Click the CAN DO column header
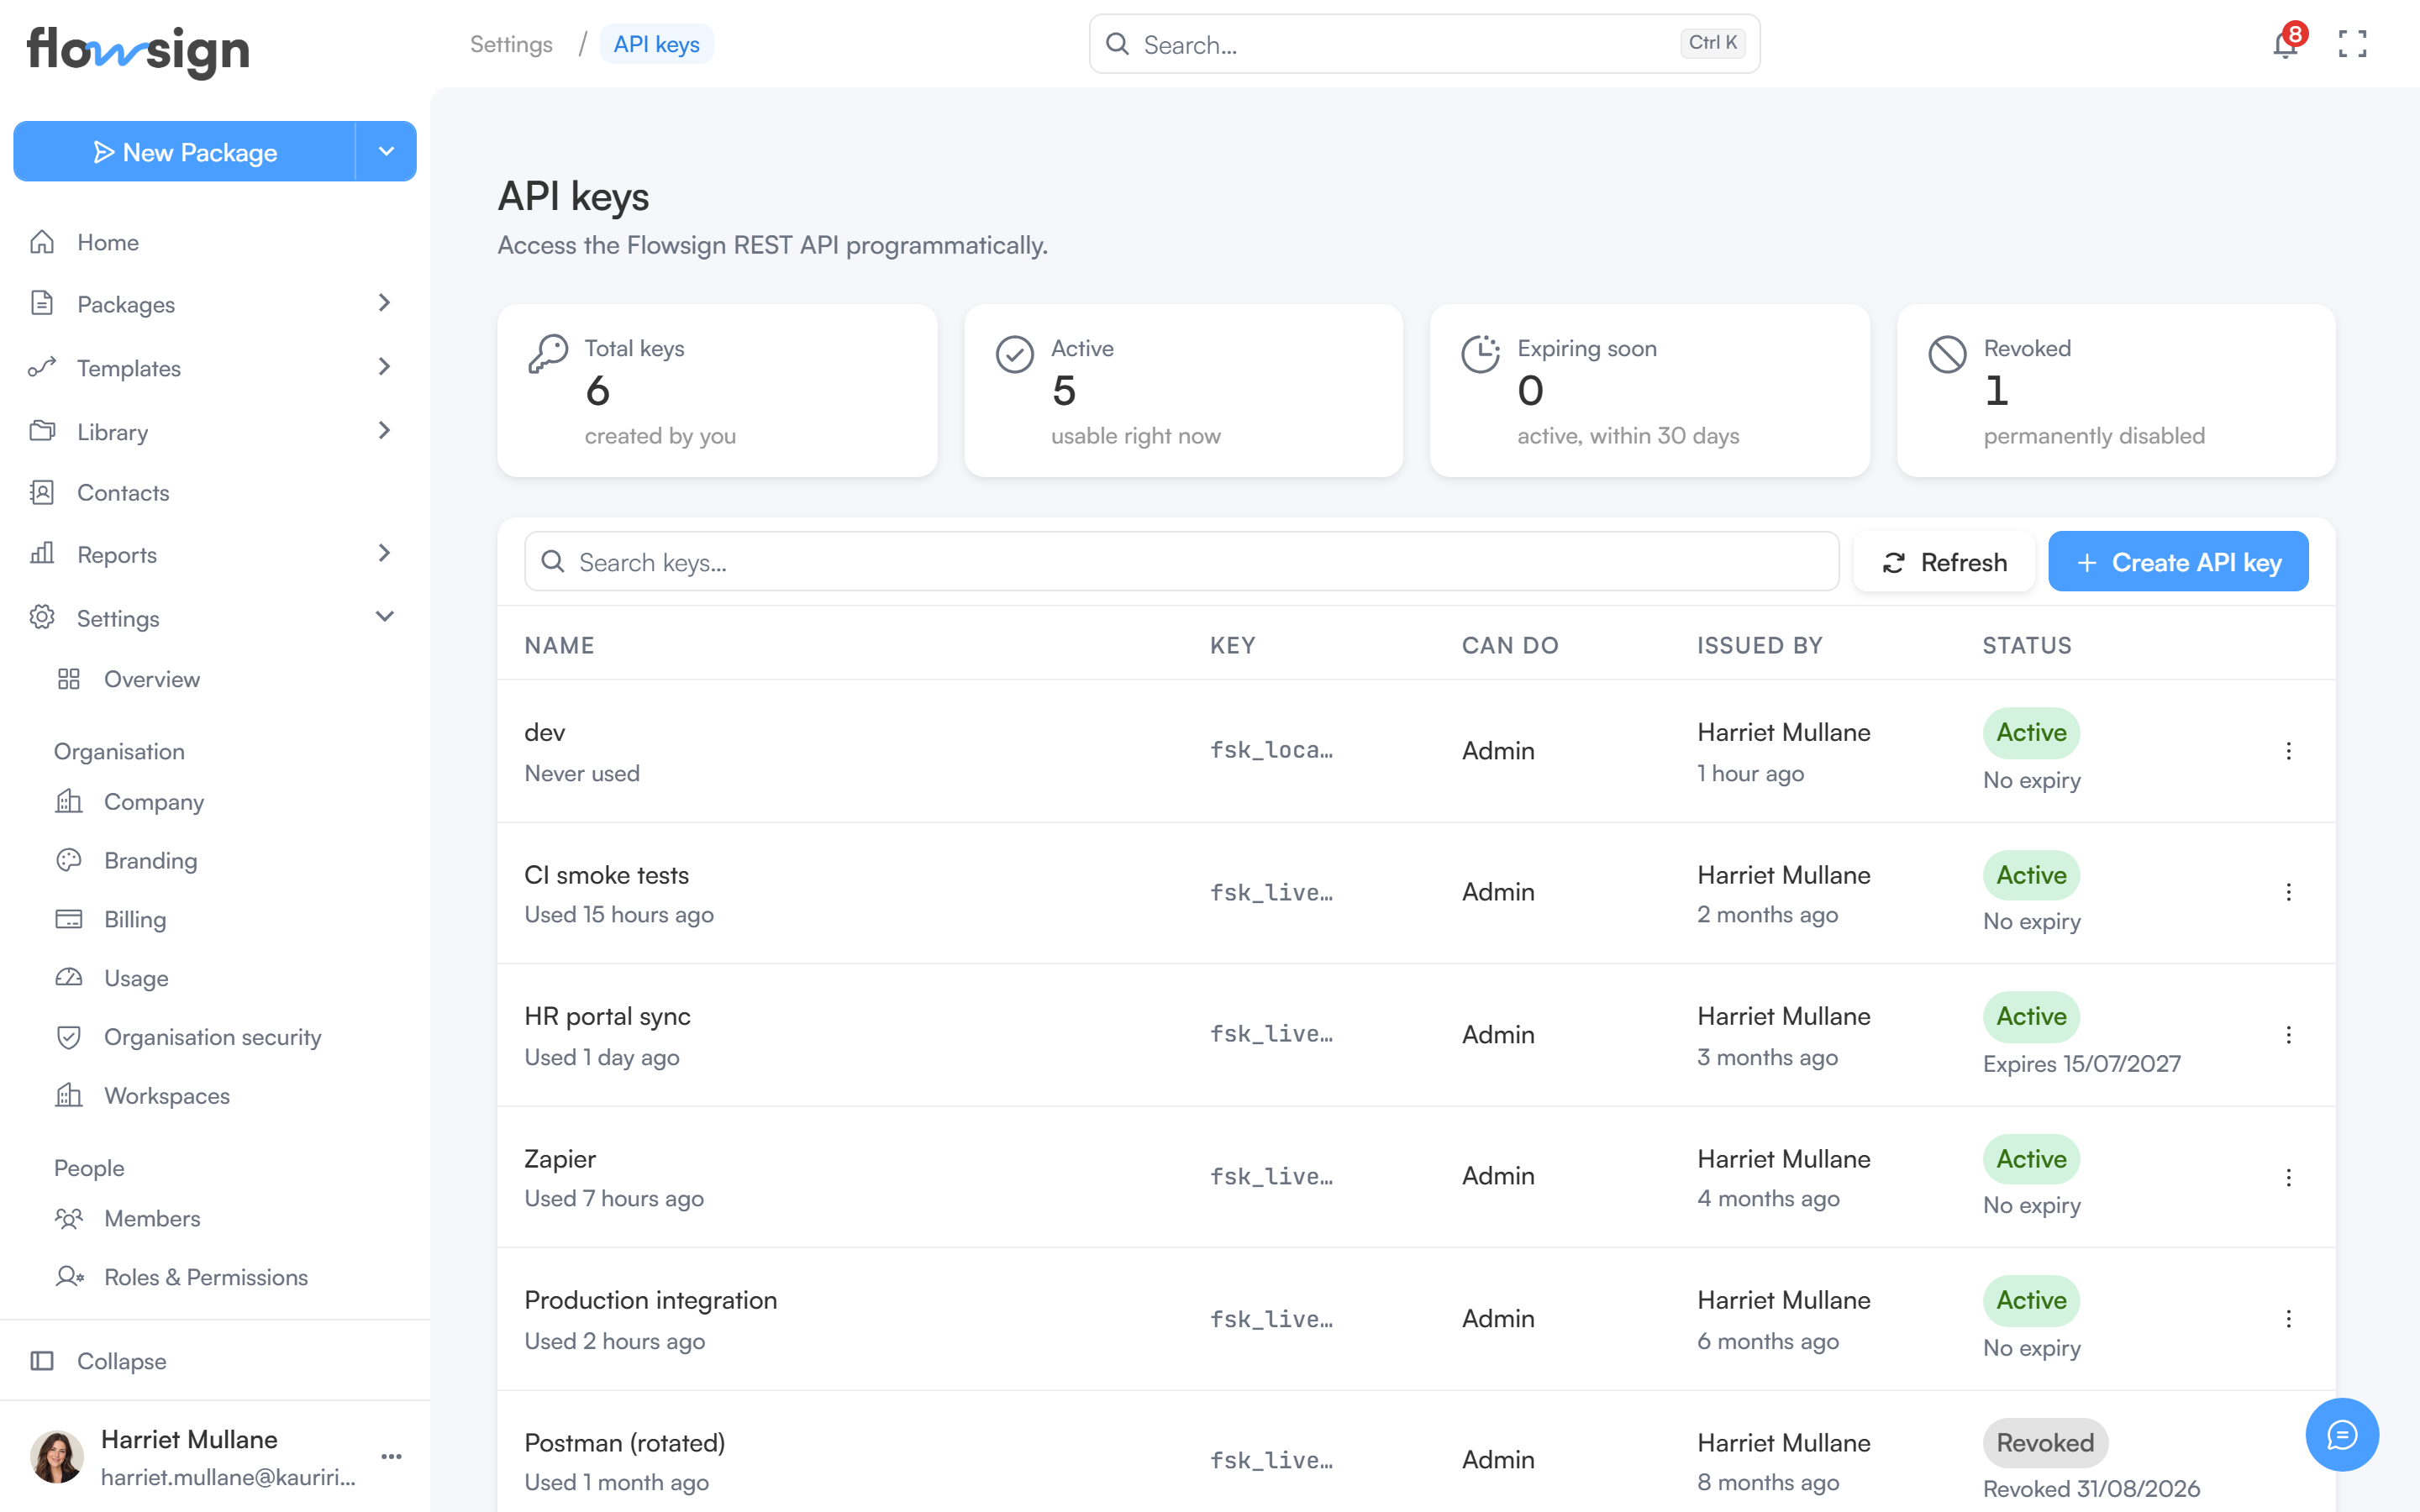 [1510, 646]
